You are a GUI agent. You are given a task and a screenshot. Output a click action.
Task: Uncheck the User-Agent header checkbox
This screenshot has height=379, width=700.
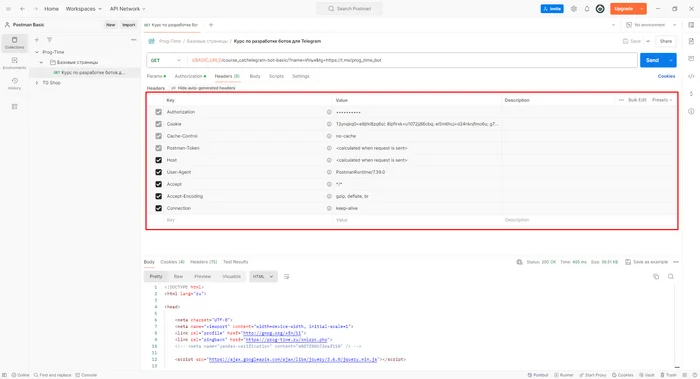pyautogui.click(x=158, y=172)
